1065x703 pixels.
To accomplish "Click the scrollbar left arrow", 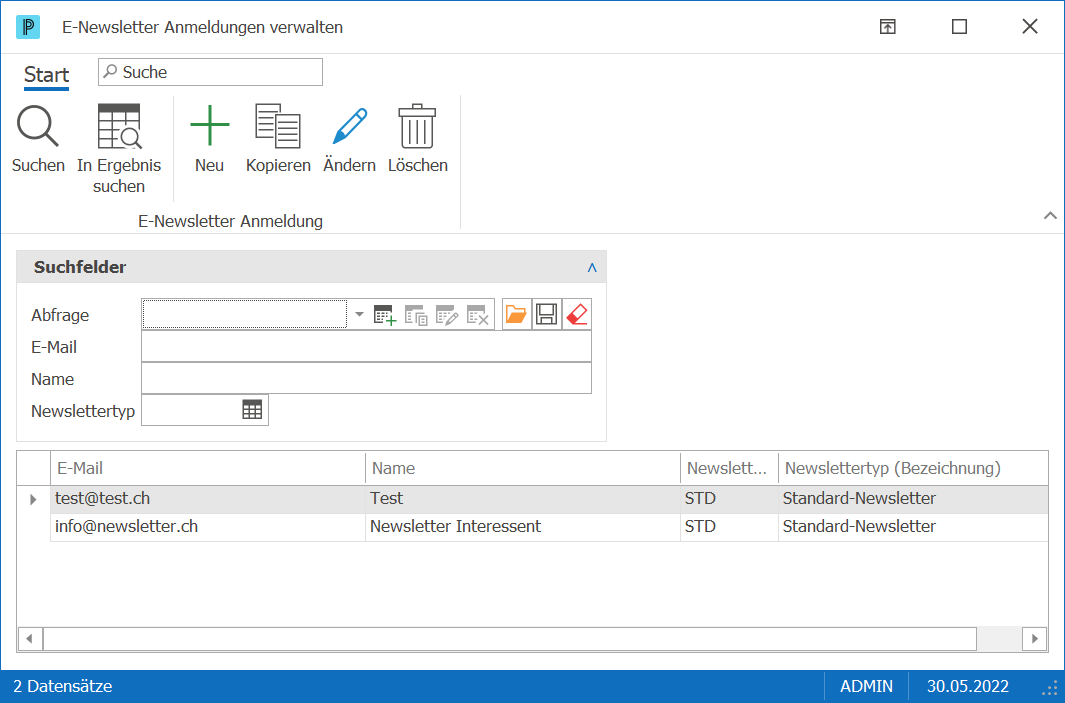I will tap(29, 638).
